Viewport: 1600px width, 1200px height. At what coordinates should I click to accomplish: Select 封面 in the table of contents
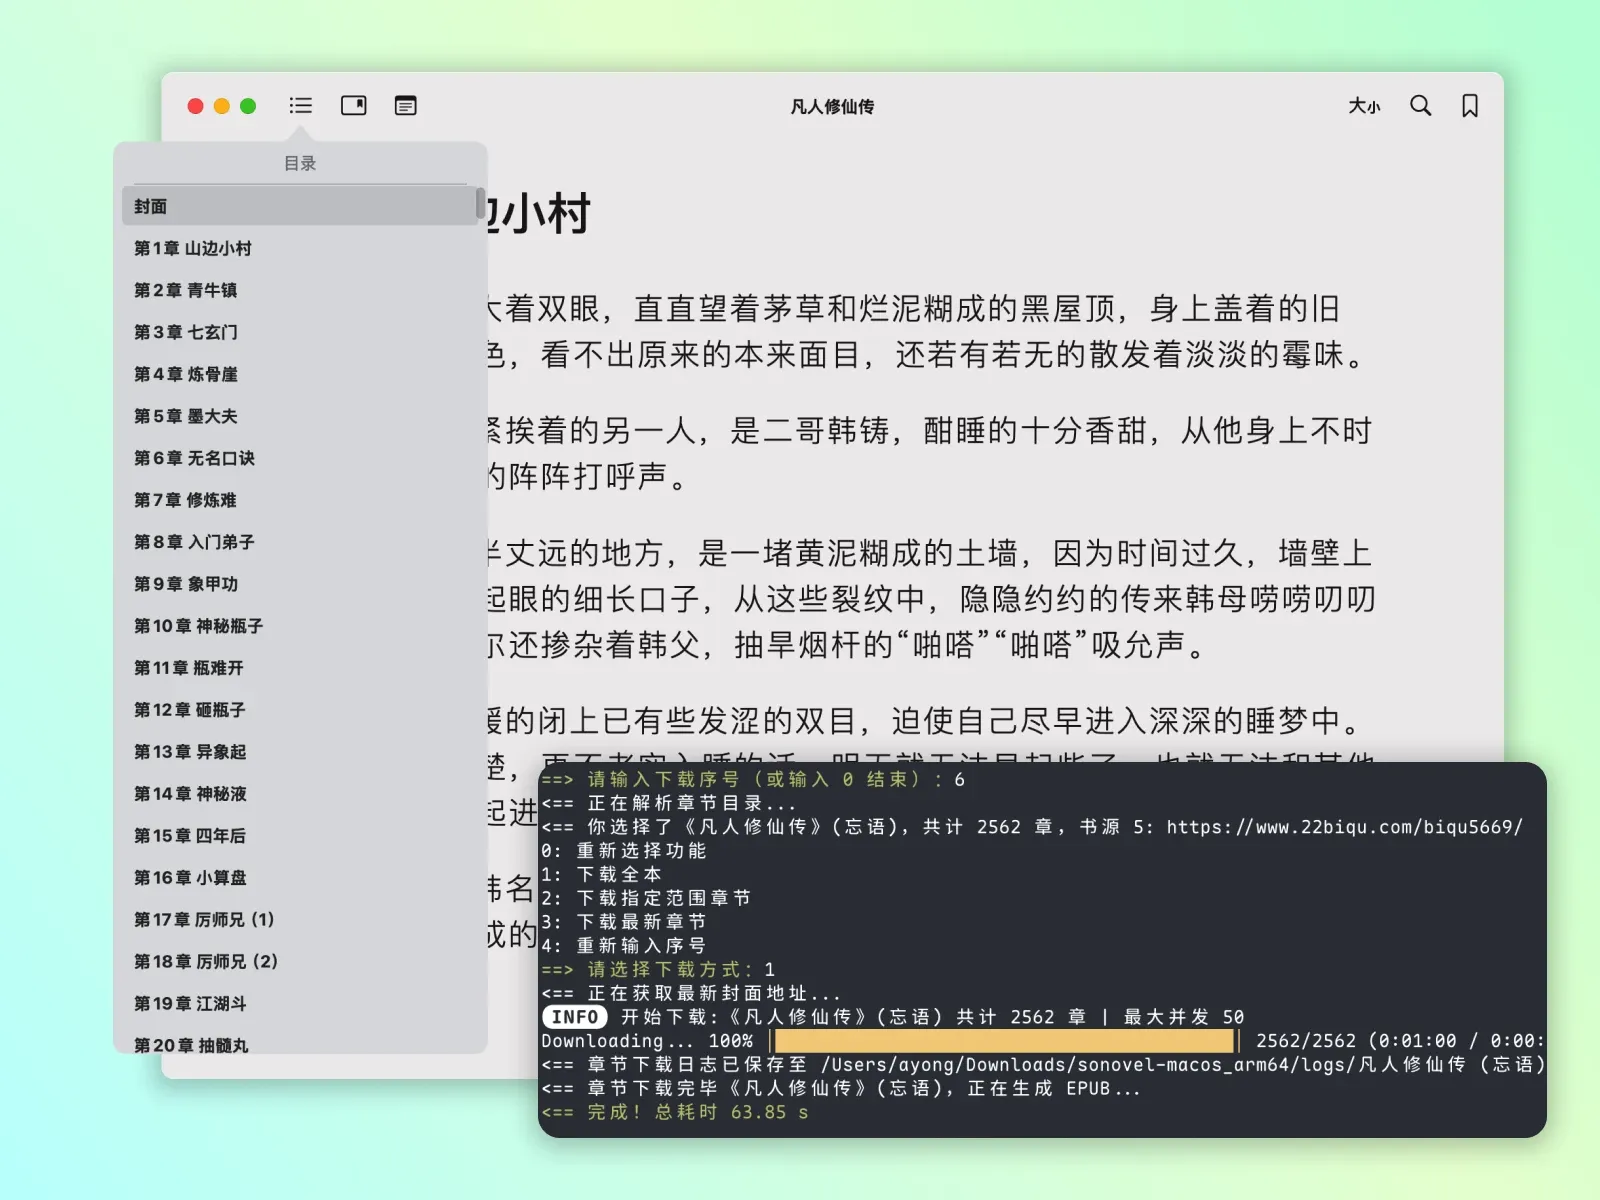pyautogui.click(x=299, y=206)
